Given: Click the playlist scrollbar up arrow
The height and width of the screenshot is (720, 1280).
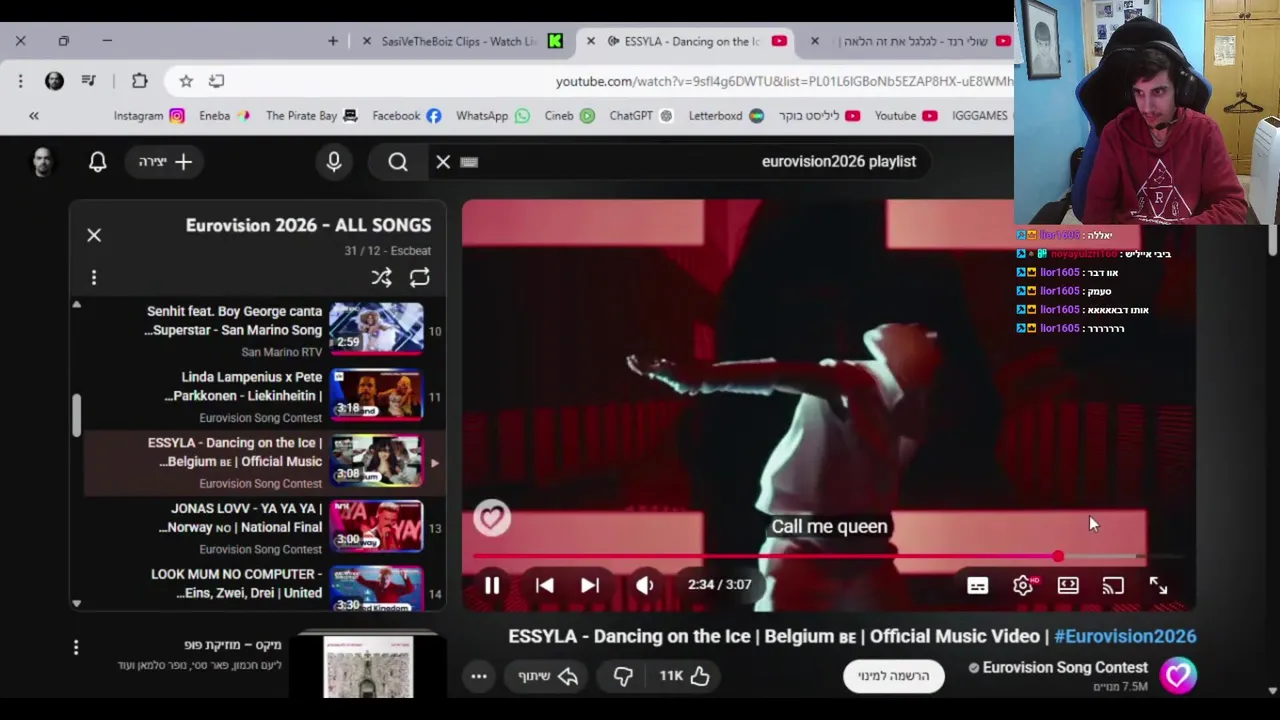Looking at the screenshot, I should pyautogui.click(x=76, y=305).
